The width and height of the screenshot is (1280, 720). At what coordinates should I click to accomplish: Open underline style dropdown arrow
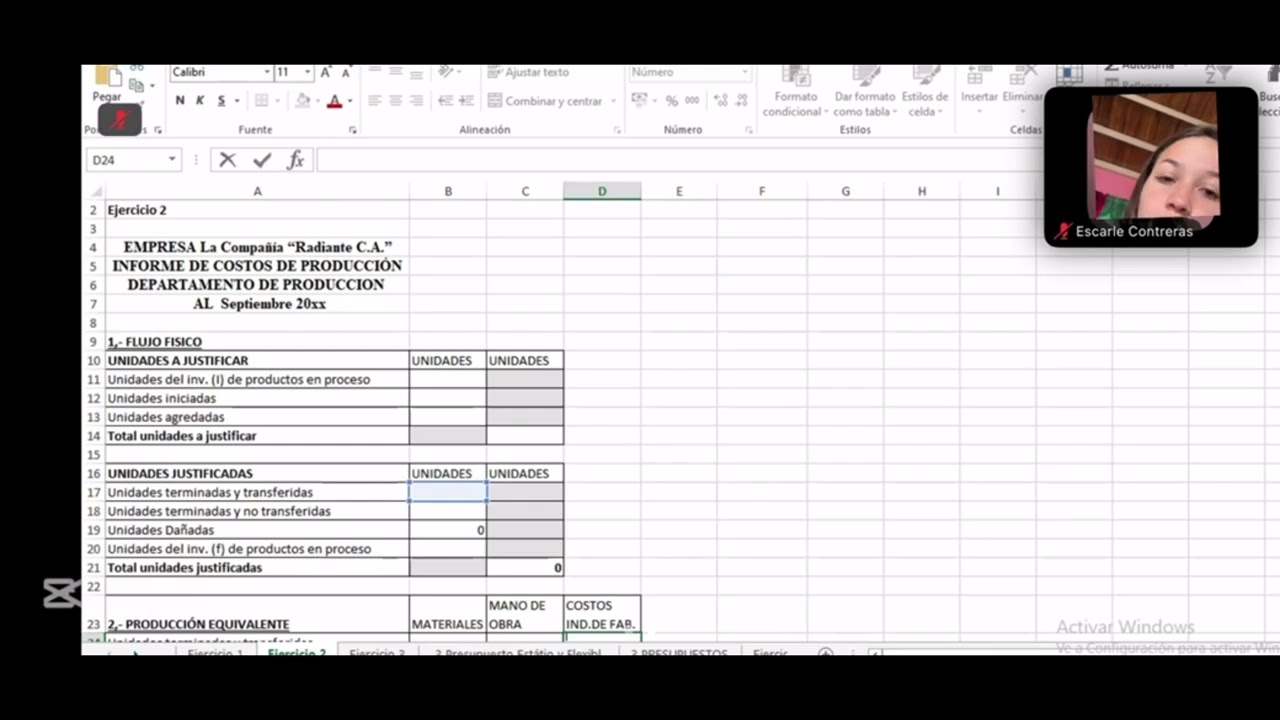[237, 101]
